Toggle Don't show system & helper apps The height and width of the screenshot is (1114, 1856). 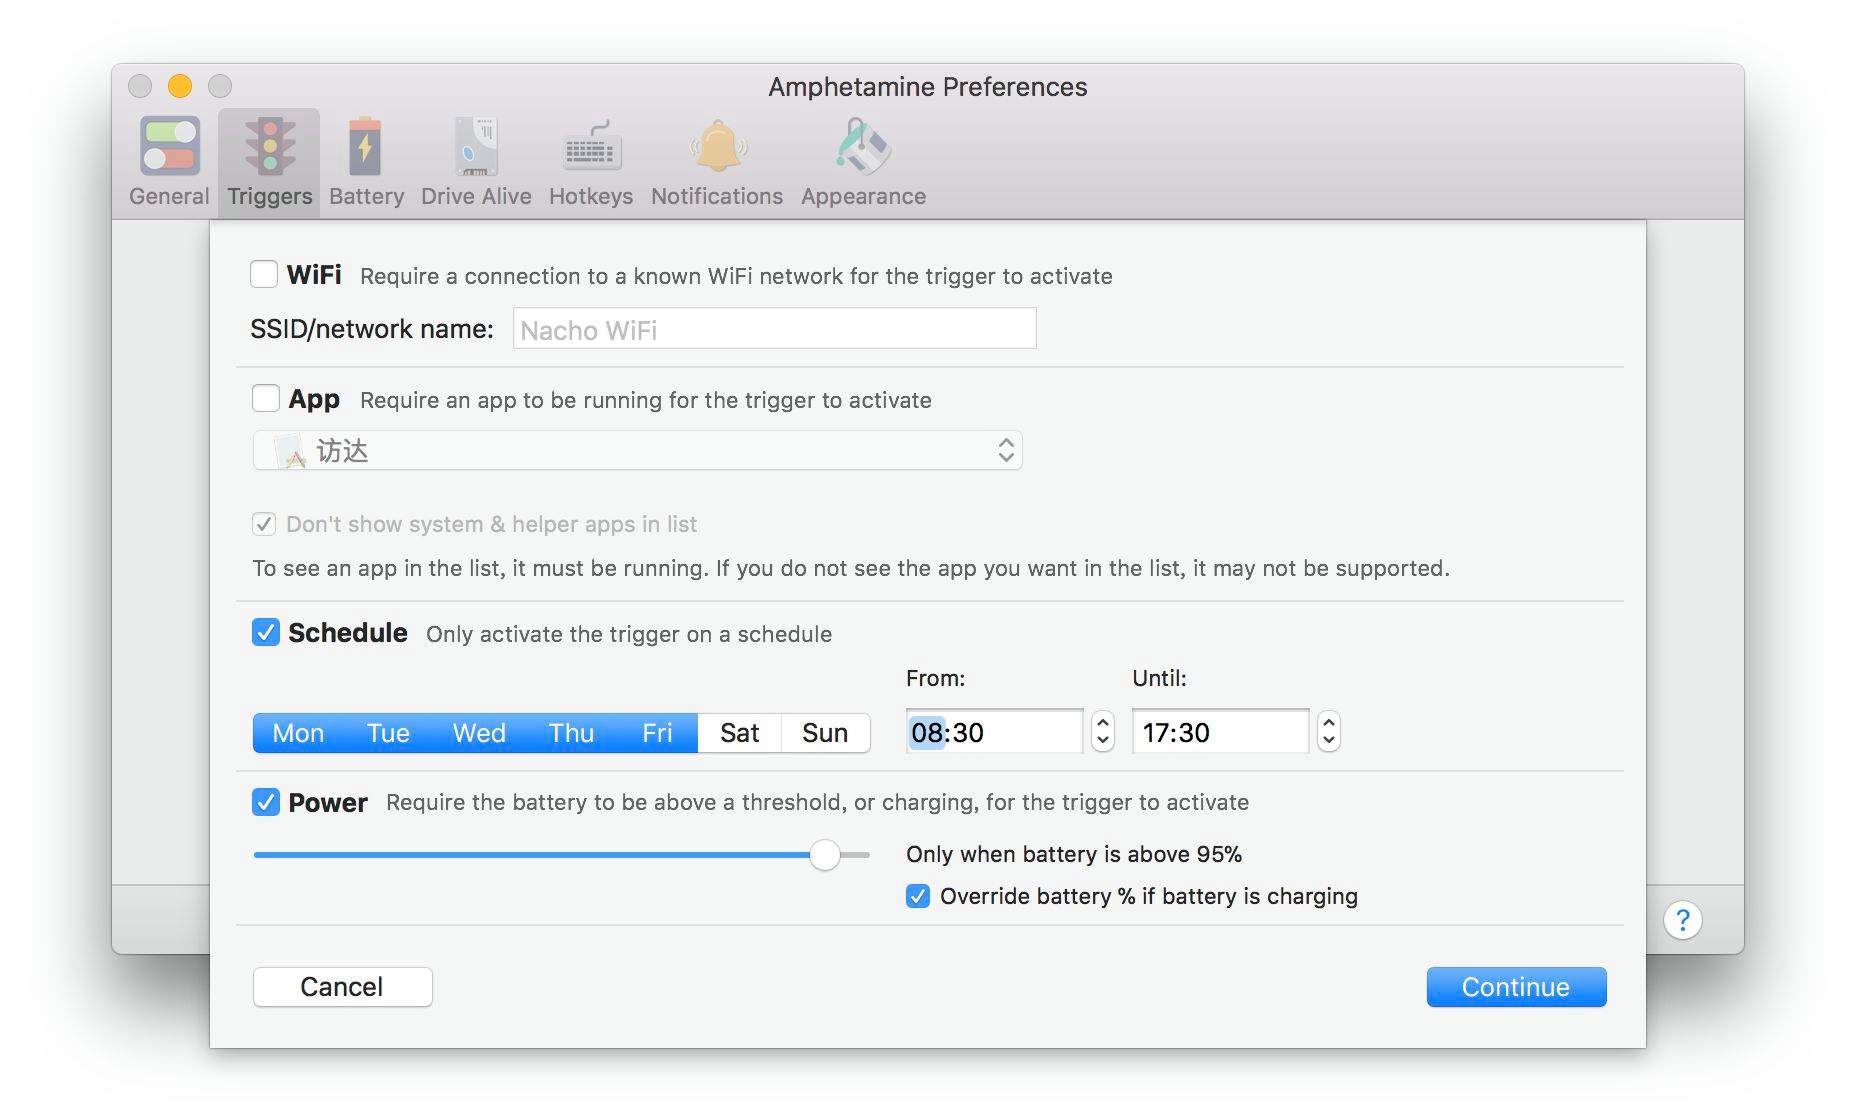pyautogui.click(x=264, y=523)
